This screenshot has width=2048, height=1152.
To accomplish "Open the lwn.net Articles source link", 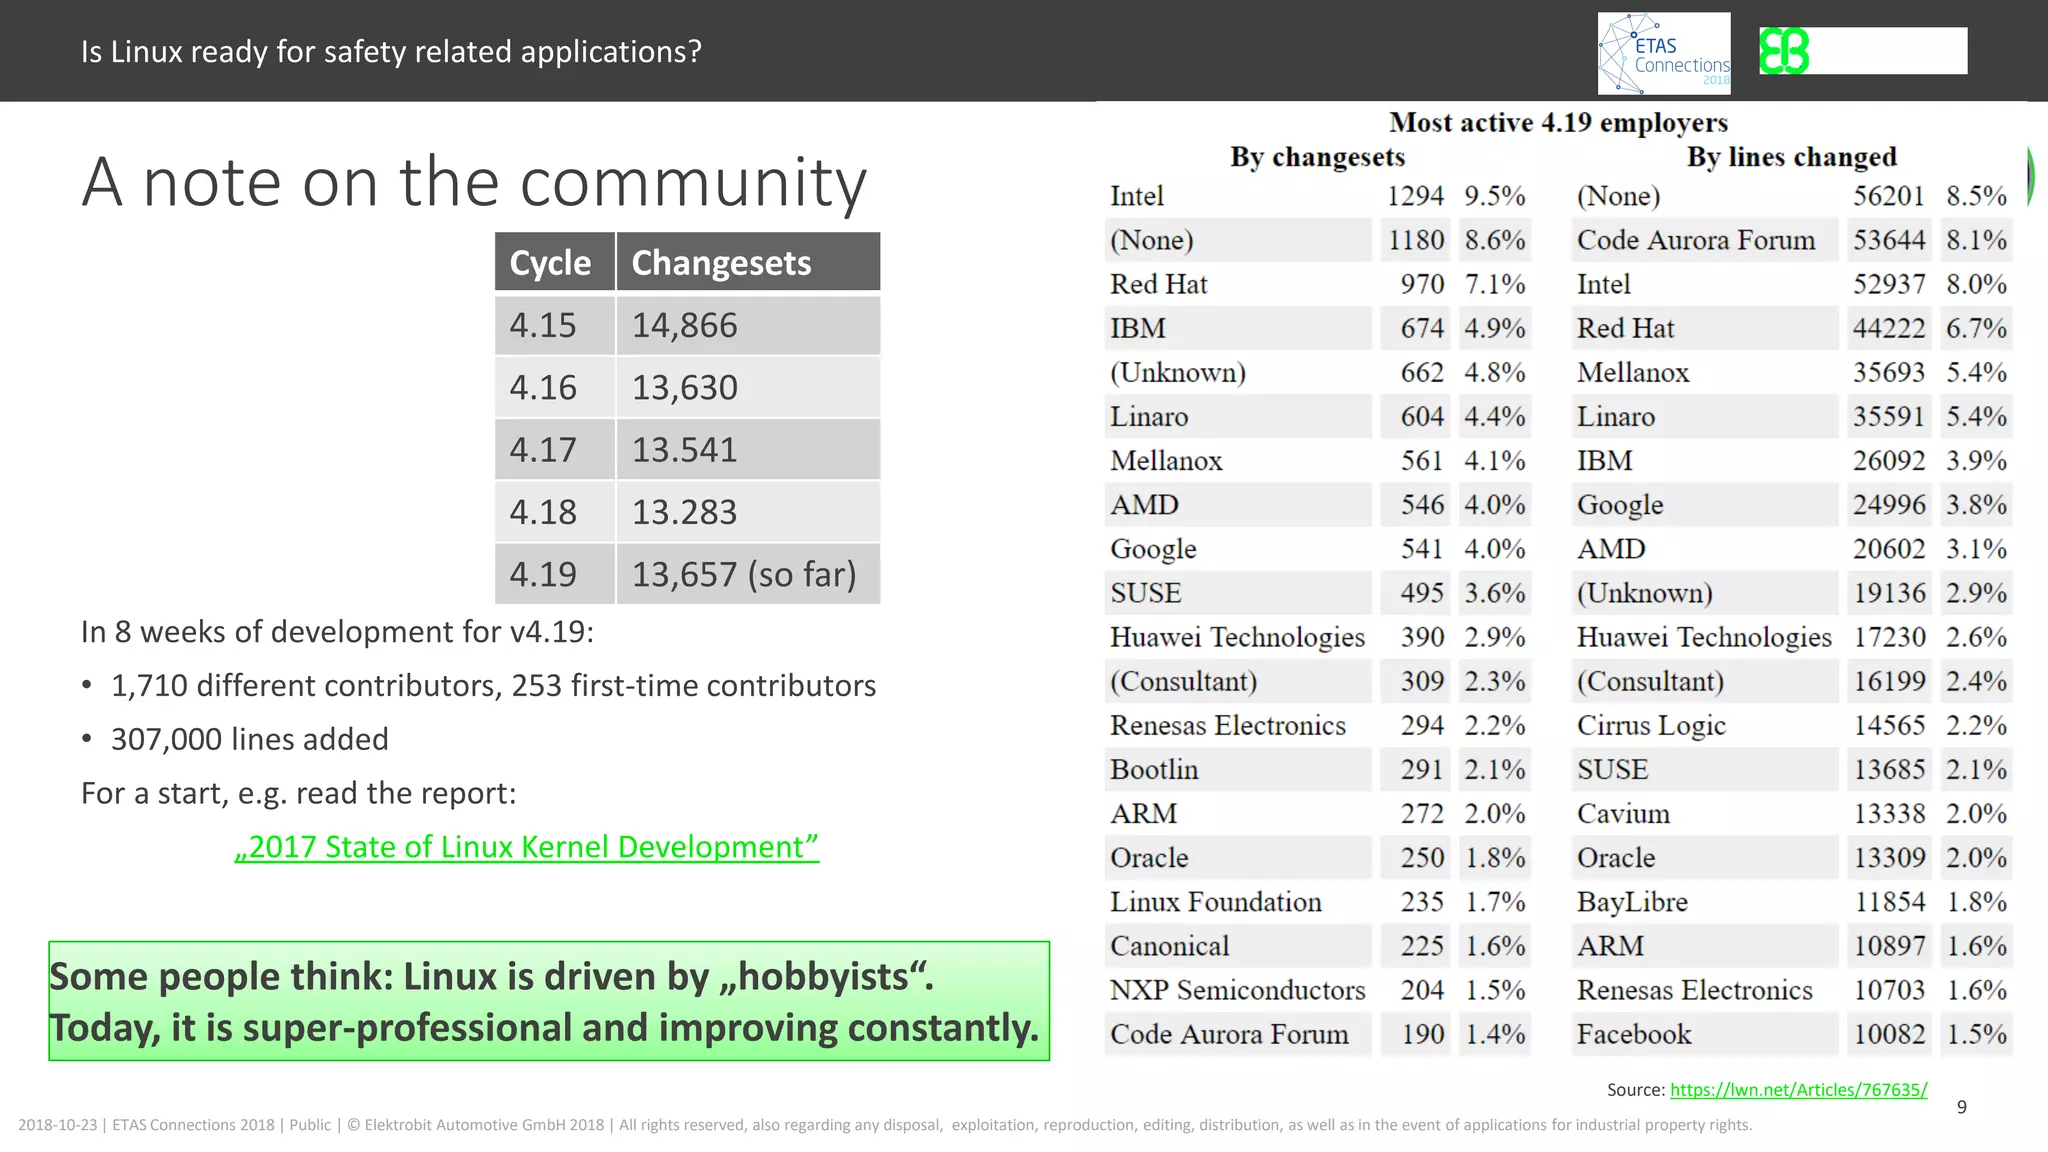I will tap(1798, 1090).
